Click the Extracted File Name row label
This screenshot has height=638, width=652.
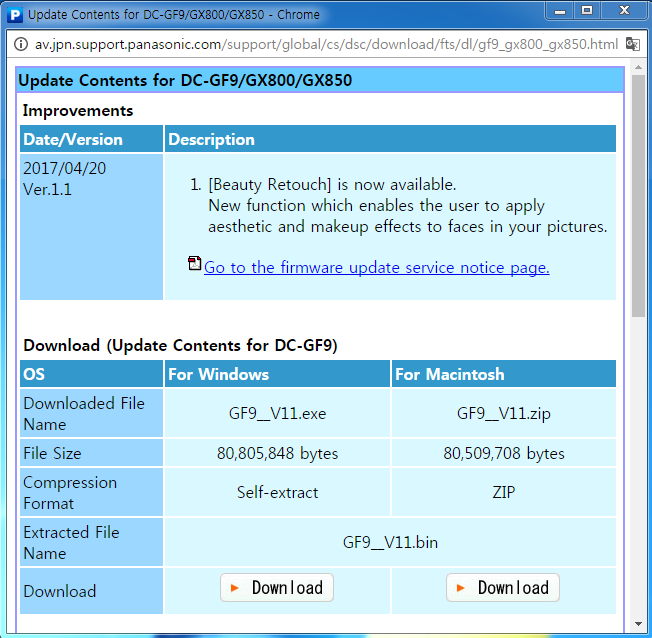[91, 542]
